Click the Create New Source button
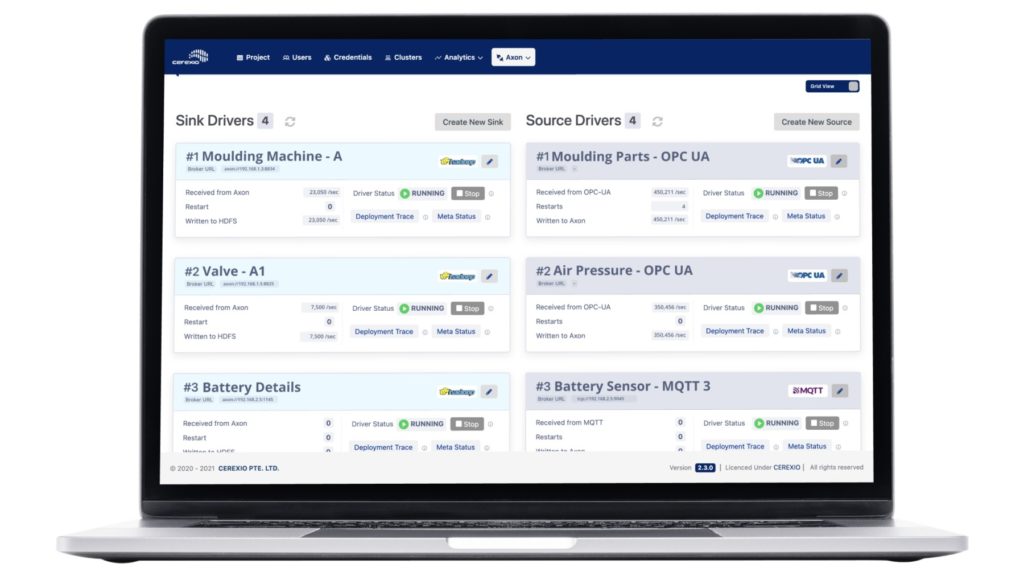1024x576 pixels. tap(816, 122)
